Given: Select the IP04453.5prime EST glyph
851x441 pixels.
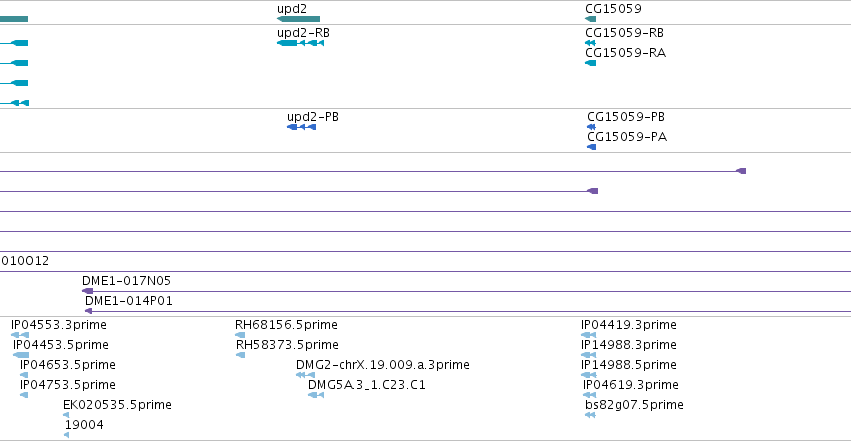Looking at the screenshot, I should point(21,355).
